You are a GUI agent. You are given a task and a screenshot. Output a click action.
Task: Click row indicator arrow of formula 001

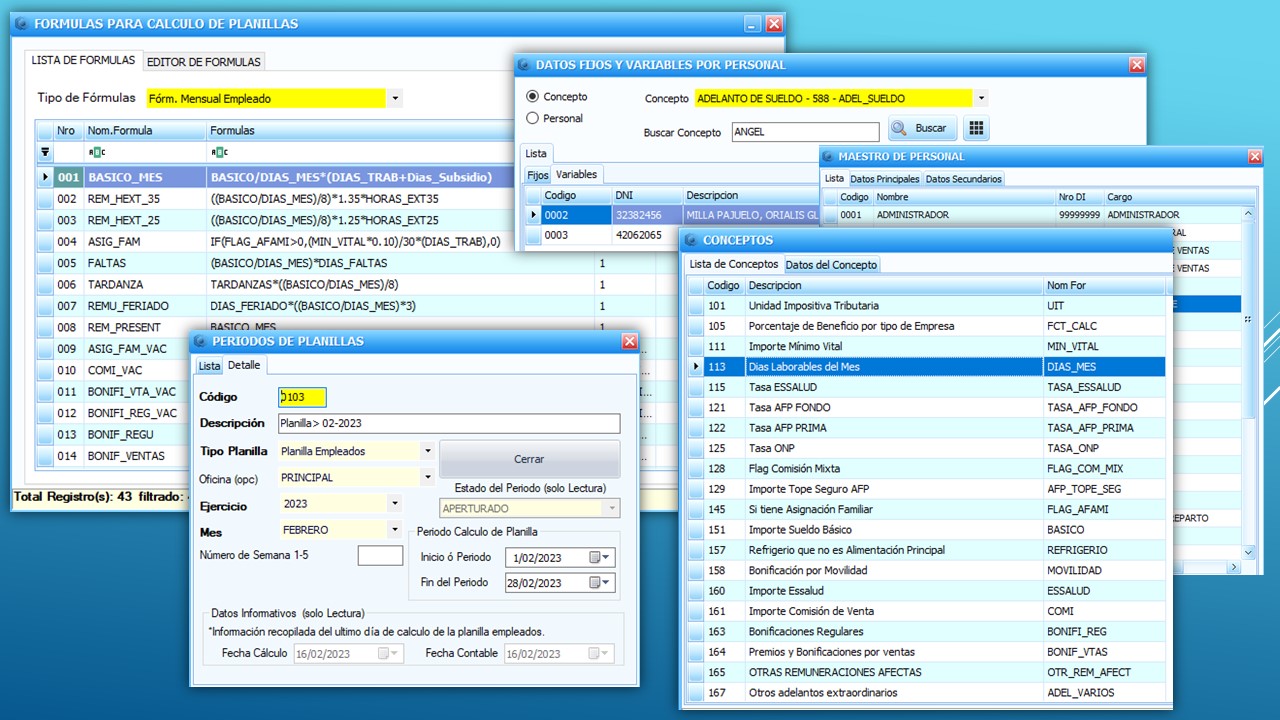(x=44, y=177)
